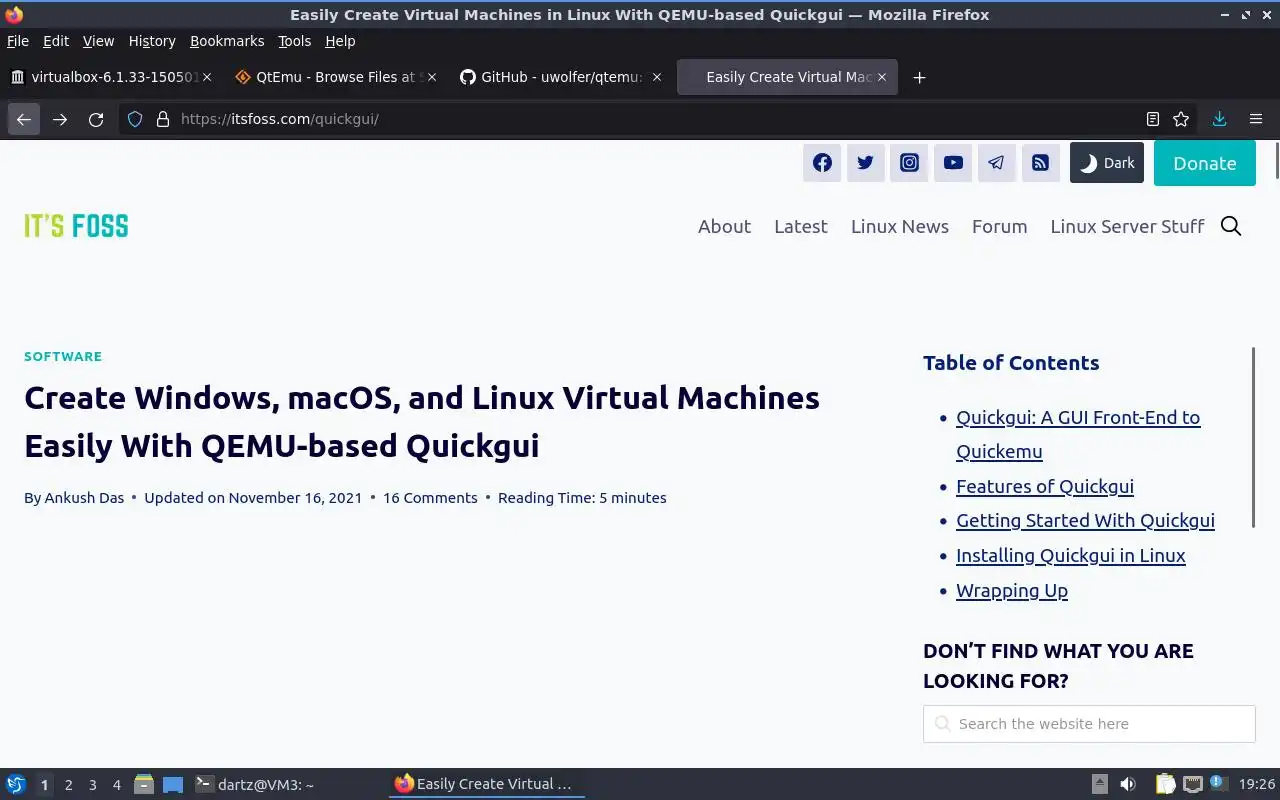Open the Latest nav link

(801, 226)
